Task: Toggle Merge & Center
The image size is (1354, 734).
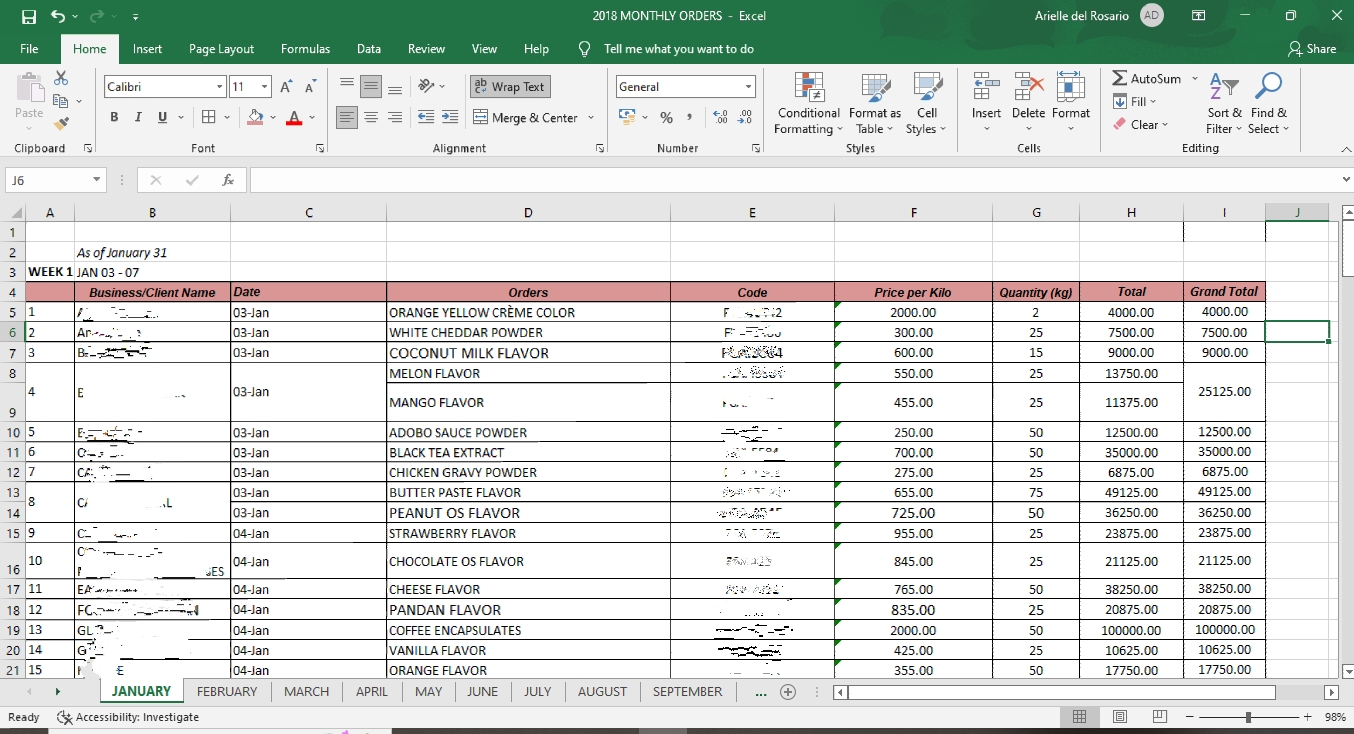Action: (x=526, y=117)
